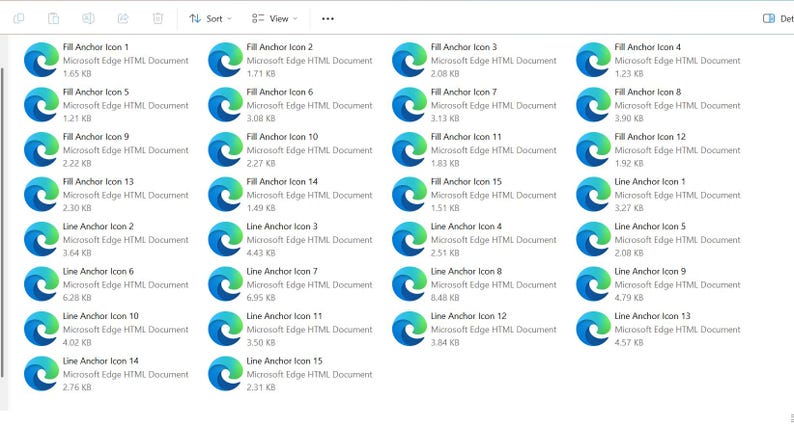Viewport: 794px width, 427px height.
Task: Select the Edge icon of Line Anchor Icon 2
Action: click(x=42, y=239)
